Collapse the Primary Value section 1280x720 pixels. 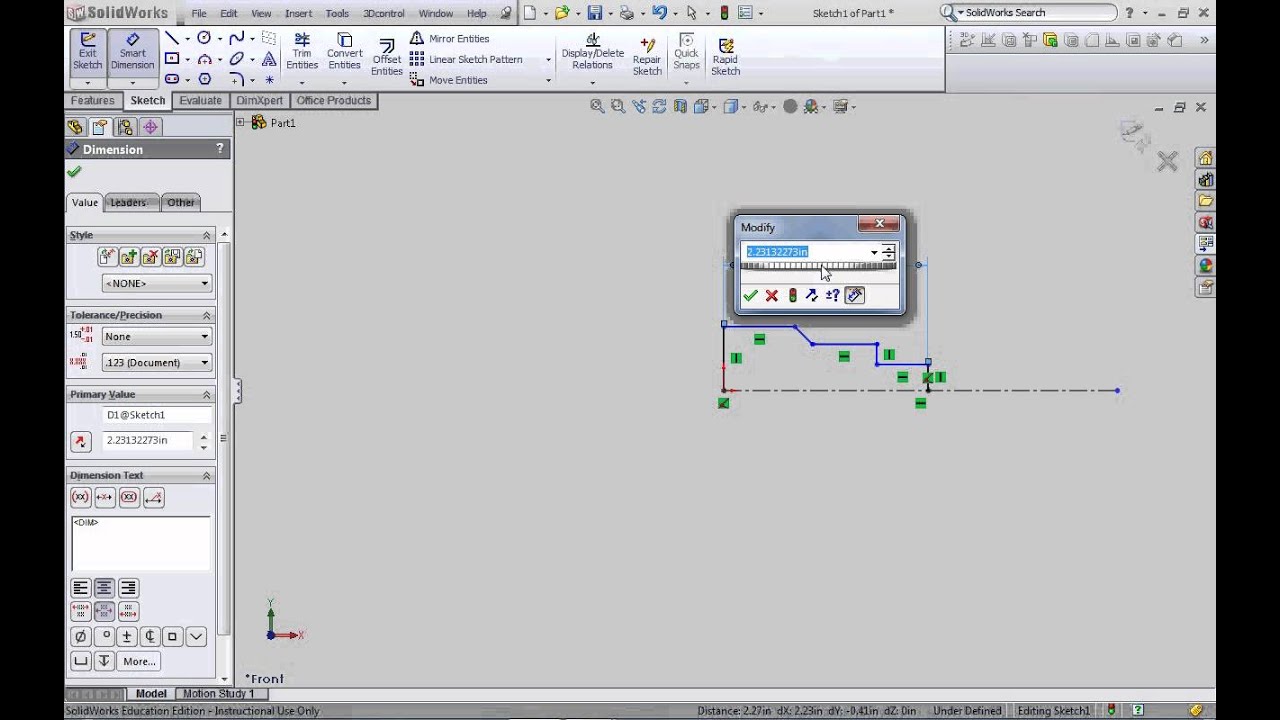click(x=207, y=394)
